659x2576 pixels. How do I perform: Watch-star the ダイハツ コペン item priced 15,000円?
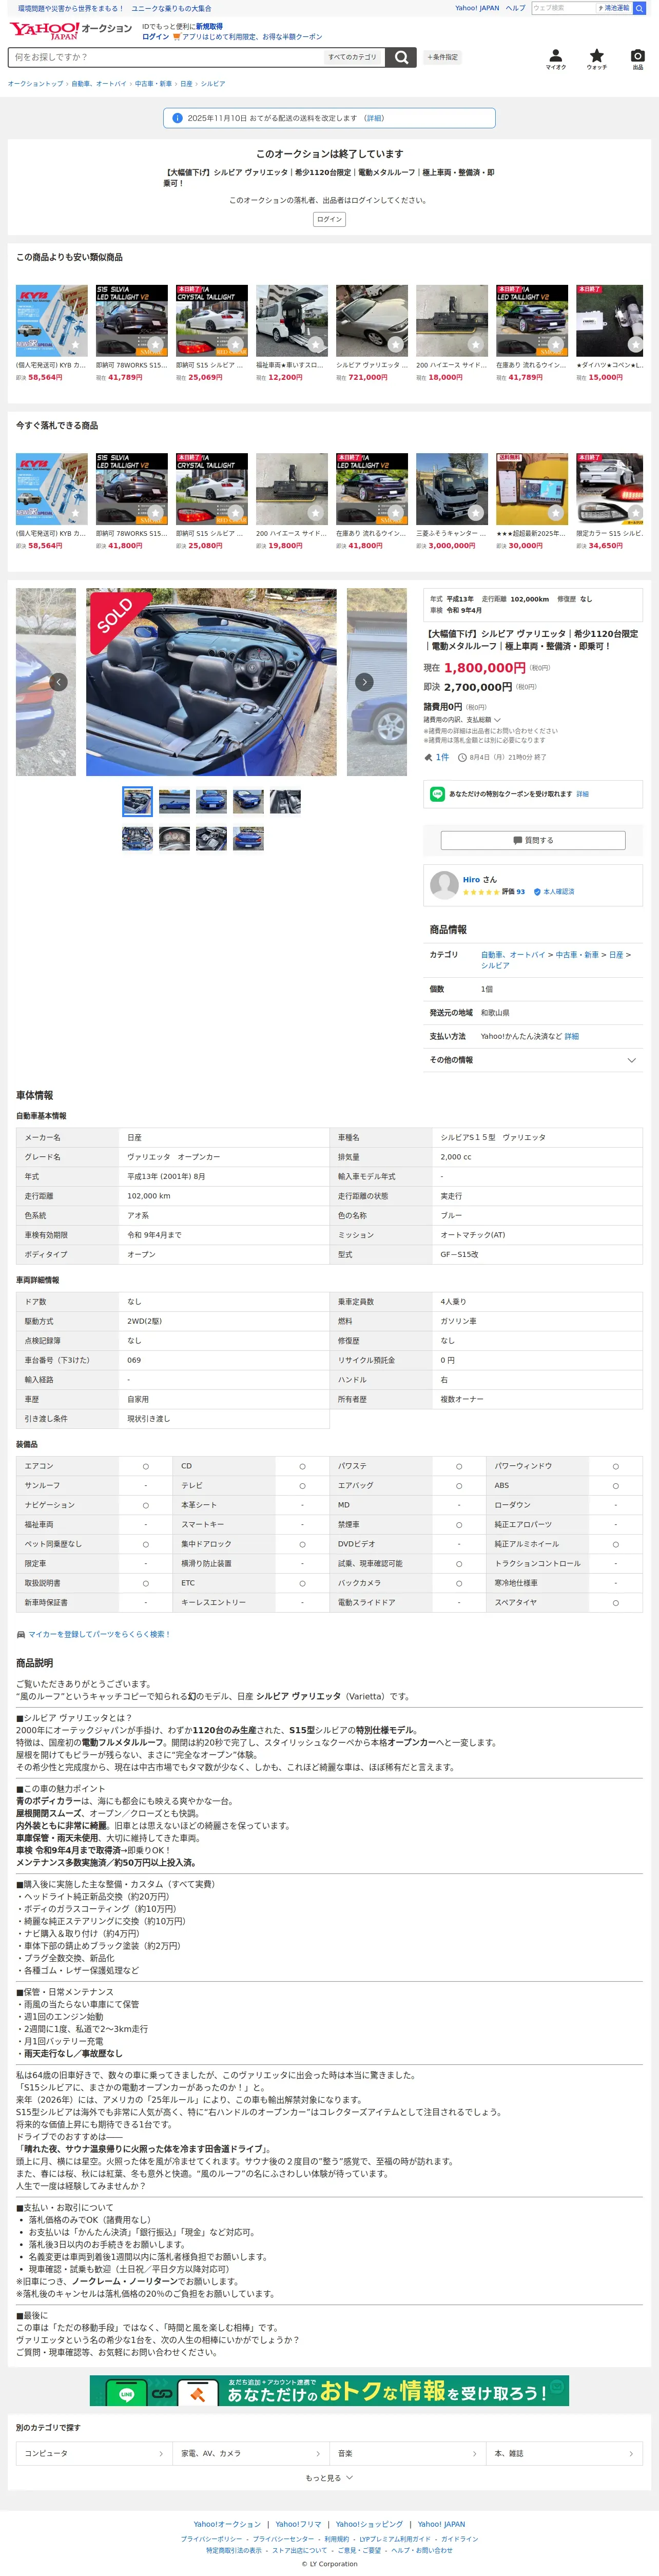635,345
